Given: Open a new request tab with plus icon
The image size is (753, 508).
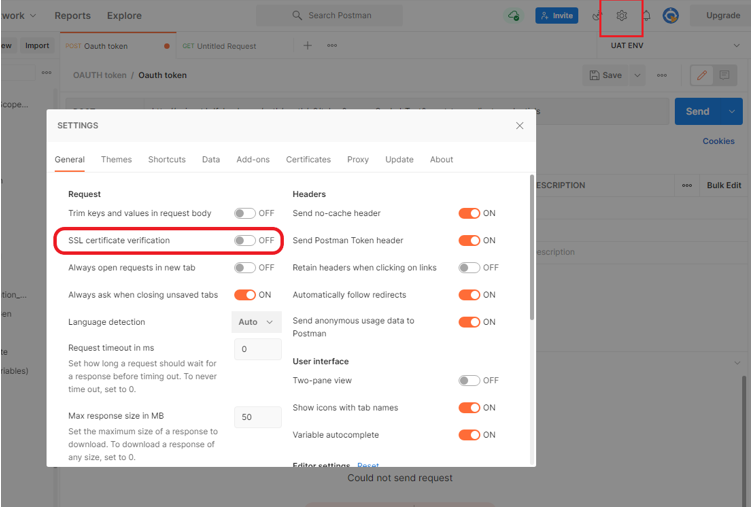Looking at the screenshot, I should coord(307,46).
